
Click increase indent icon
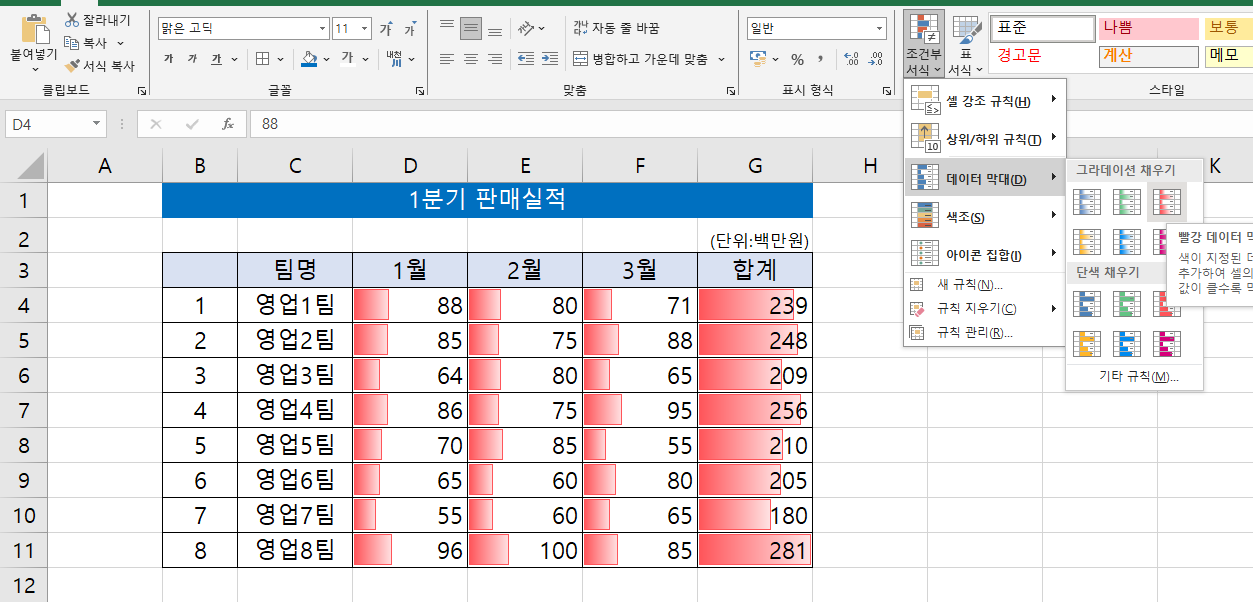click(550, 59)
